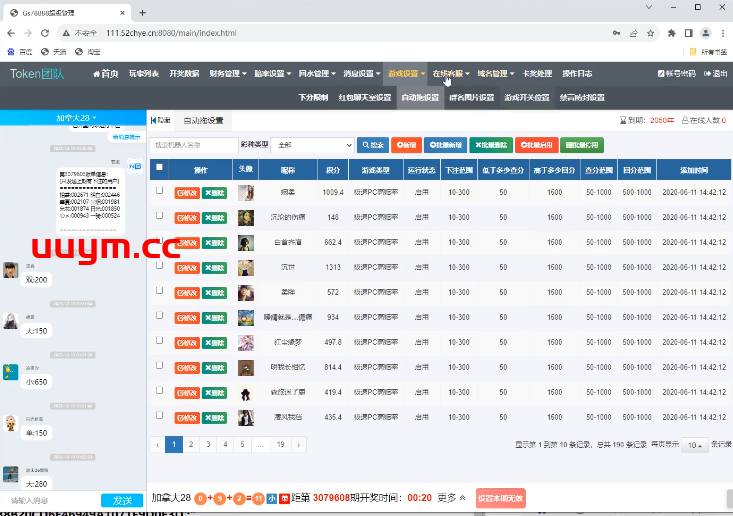Open a new browser tab with plus icon
This screenshot has width=733, height=516.
[x=142, y=12]
